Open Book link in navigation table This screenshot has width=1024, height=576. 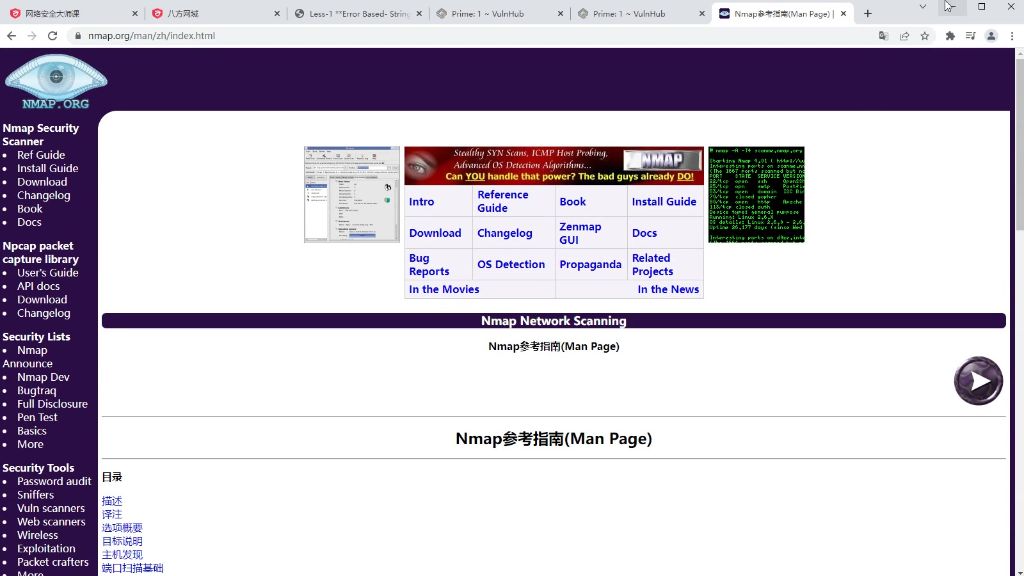572,202
